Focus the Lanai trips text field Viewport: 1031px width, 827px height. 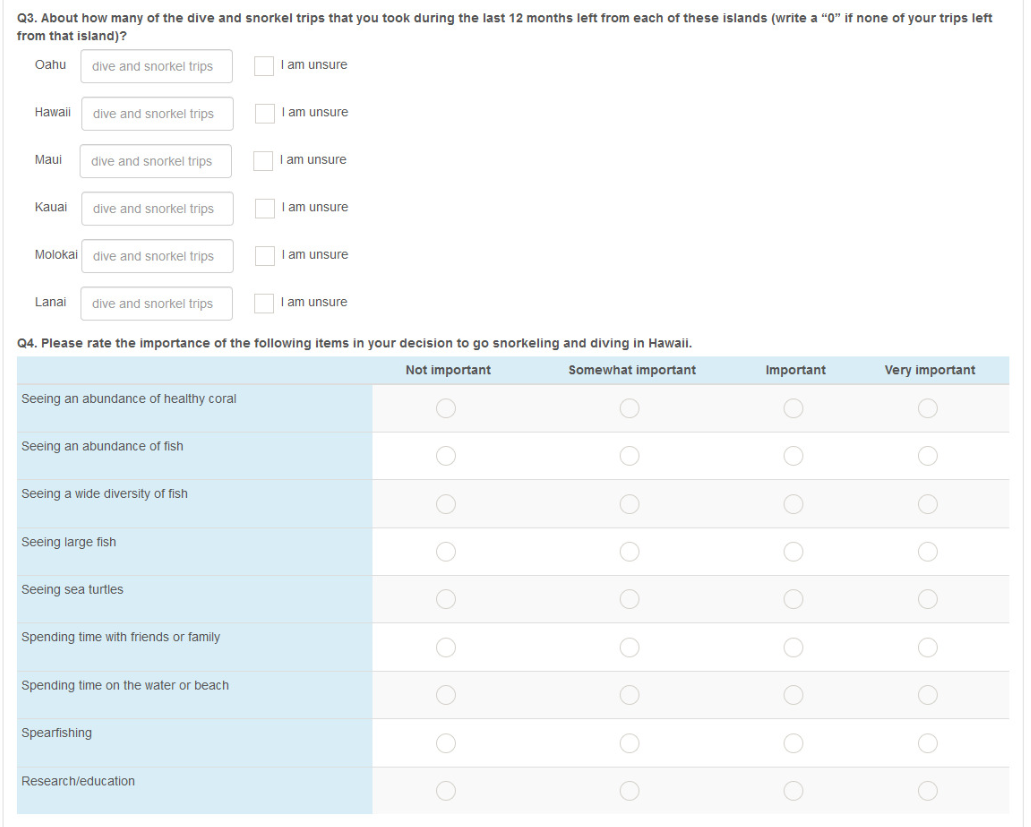(x=156, y=304)
